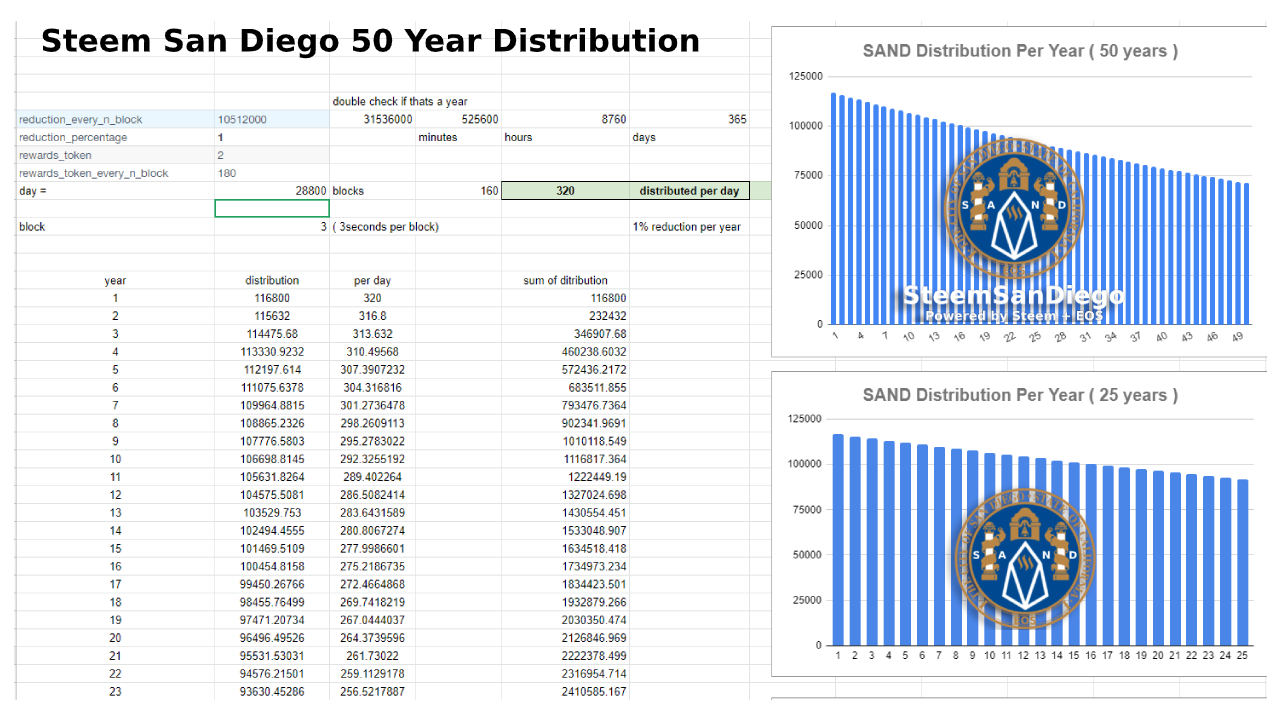Screen dimensions: 1280x720
Task: Select the green highlighted 320 cell
Action: tap(565, 191)
